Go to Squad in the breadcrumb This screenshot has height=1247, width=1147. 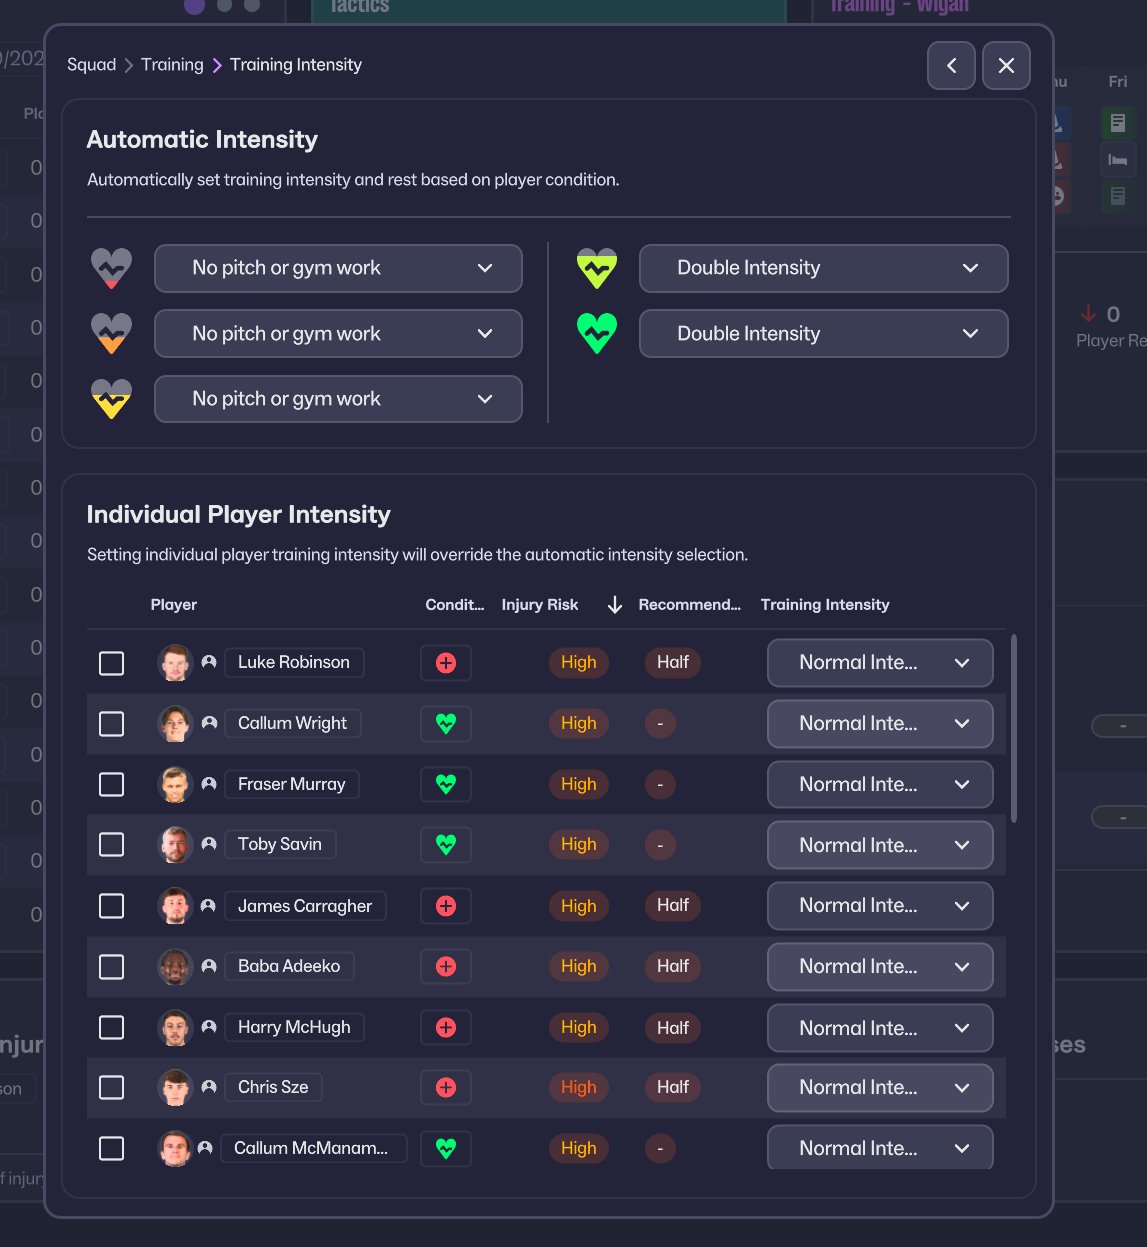91,65
